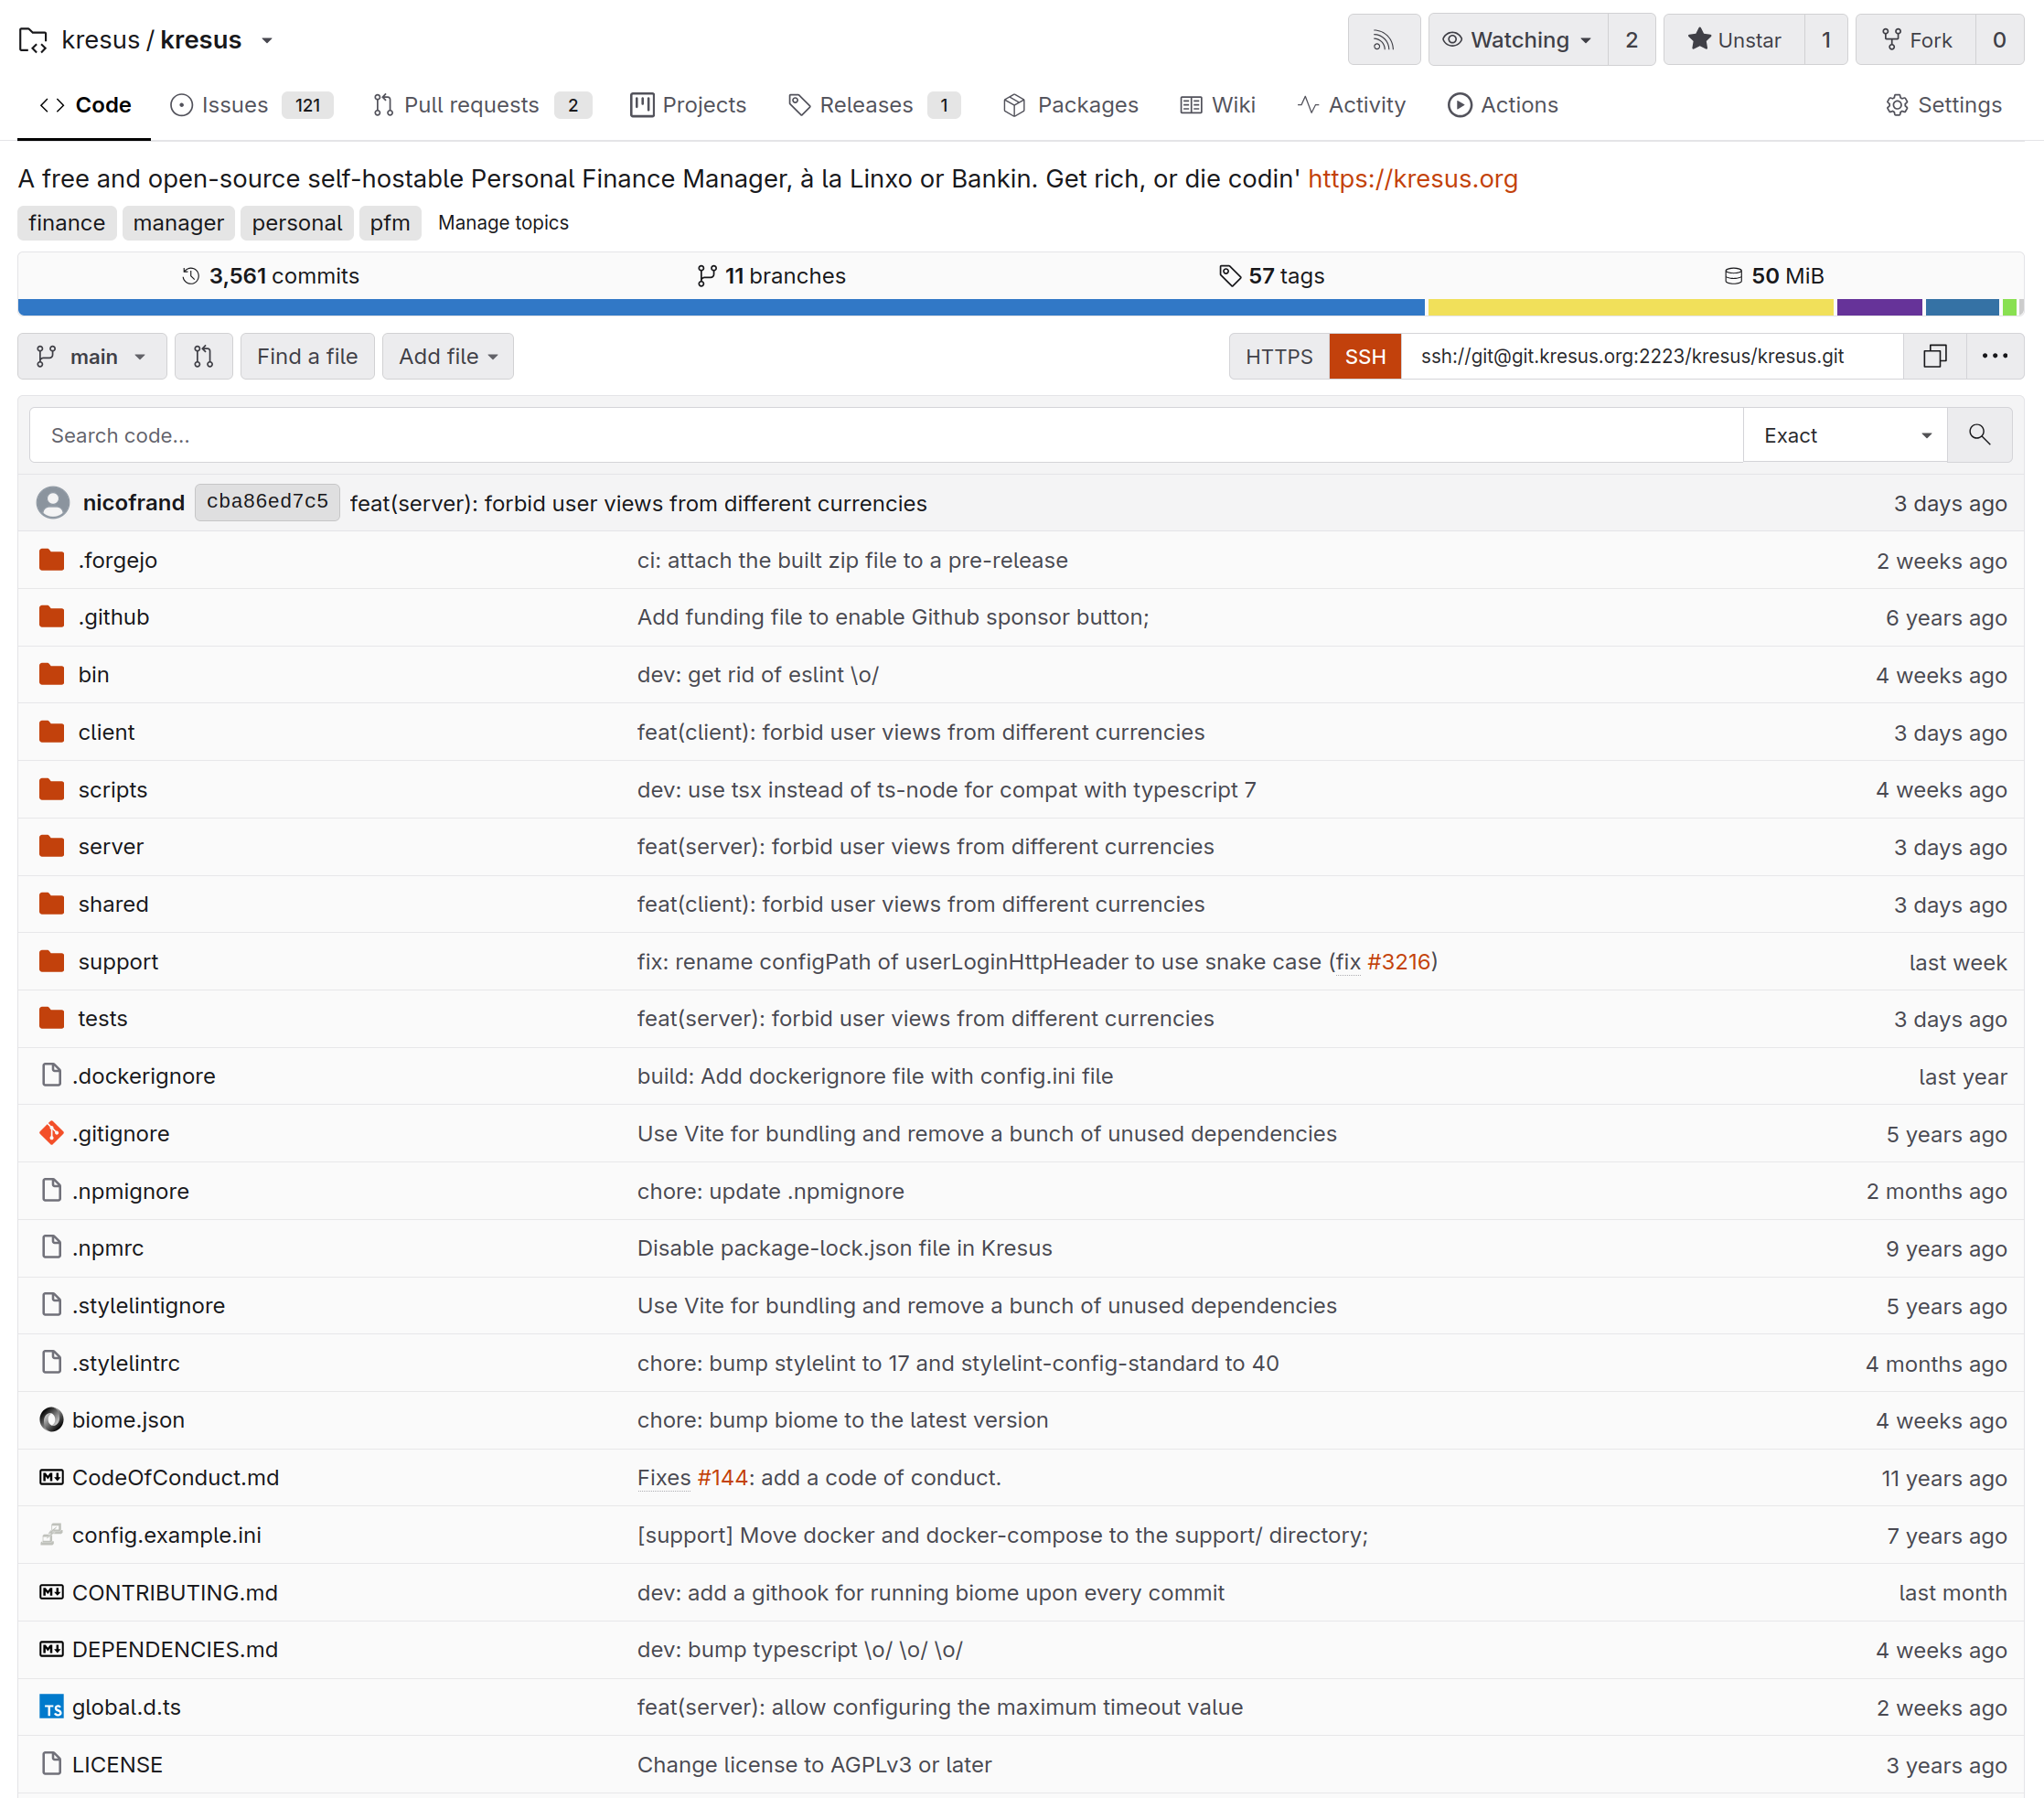Open the compare branches icon button
Image resolution: width=2044 pixels, height=1798 pixels.
204,356
